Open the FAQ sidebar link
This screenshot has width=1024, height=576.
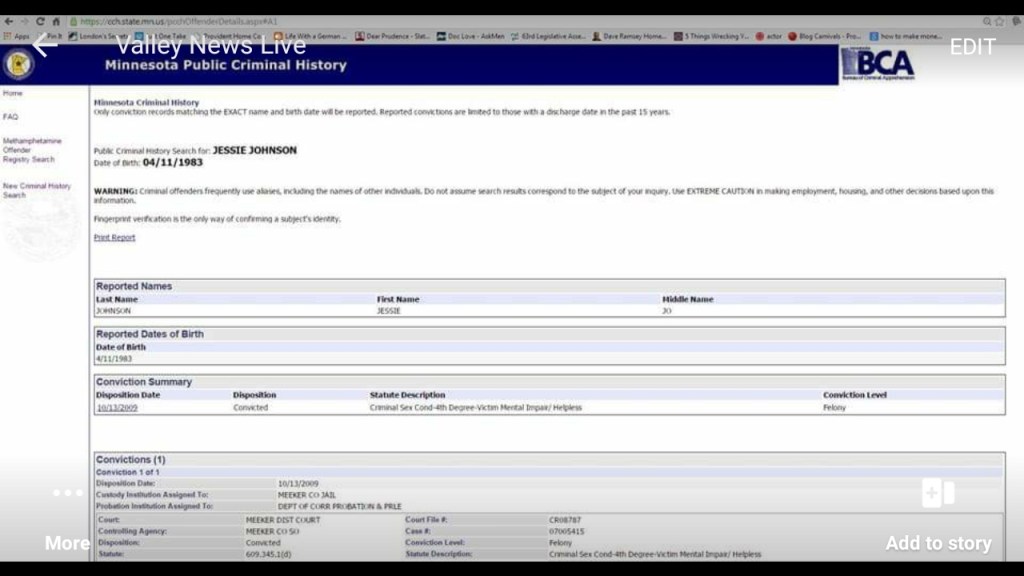11,117
